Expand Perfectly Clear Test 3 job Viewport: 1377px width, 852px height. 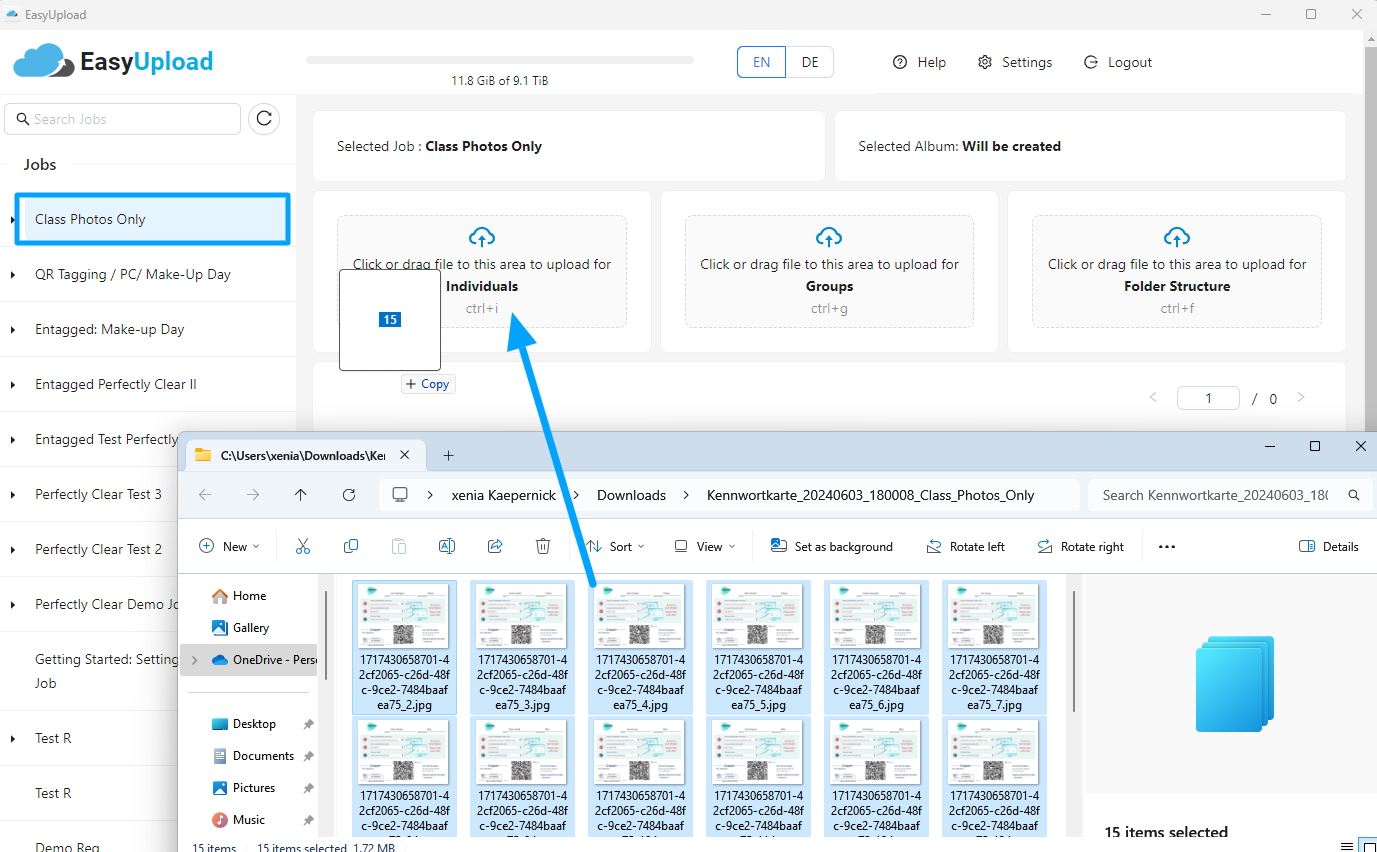coord(11,495)
